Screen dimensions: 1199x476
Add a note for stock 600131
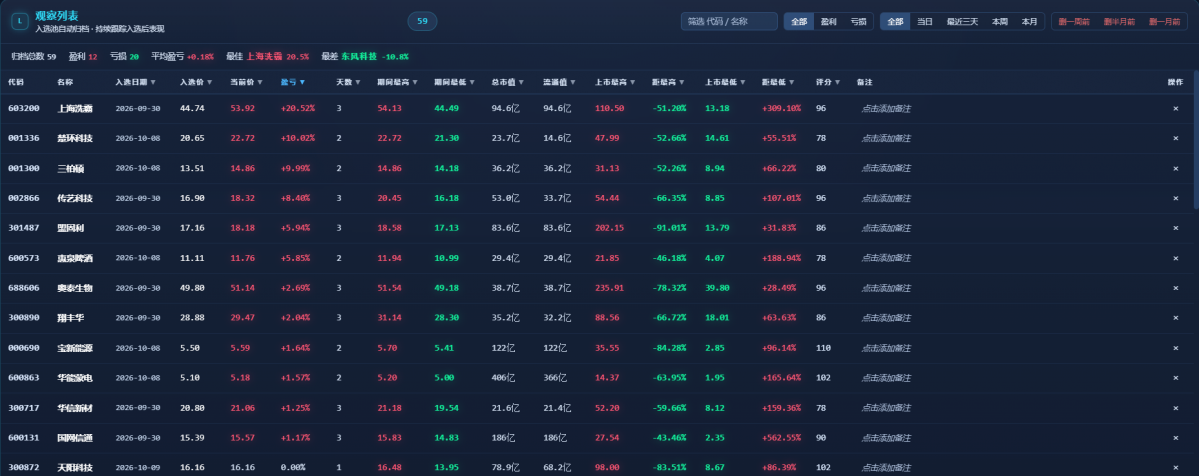886,438
